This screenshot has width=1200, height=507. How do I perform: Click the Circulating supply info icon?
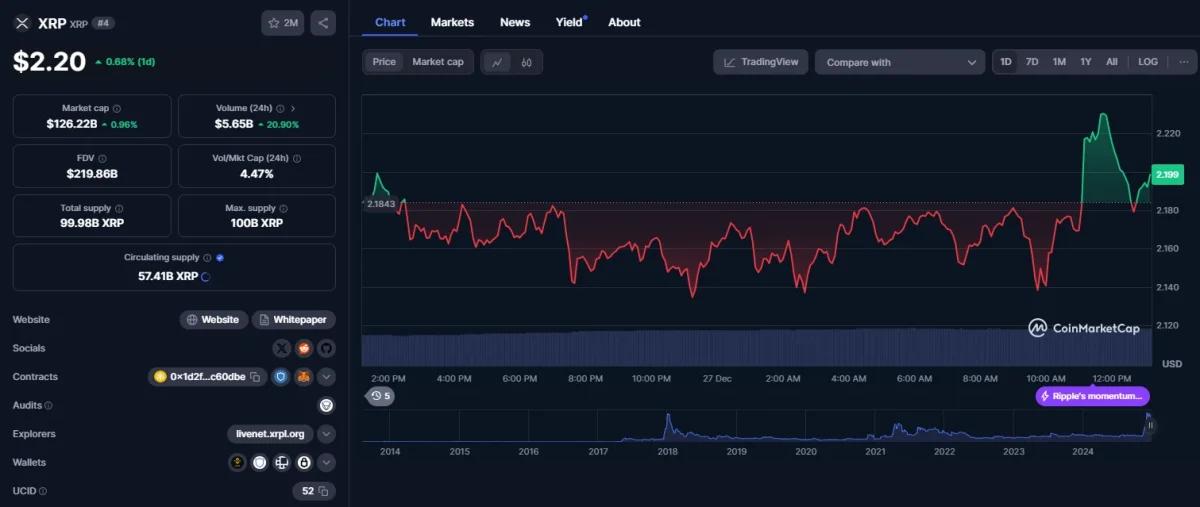208,258
